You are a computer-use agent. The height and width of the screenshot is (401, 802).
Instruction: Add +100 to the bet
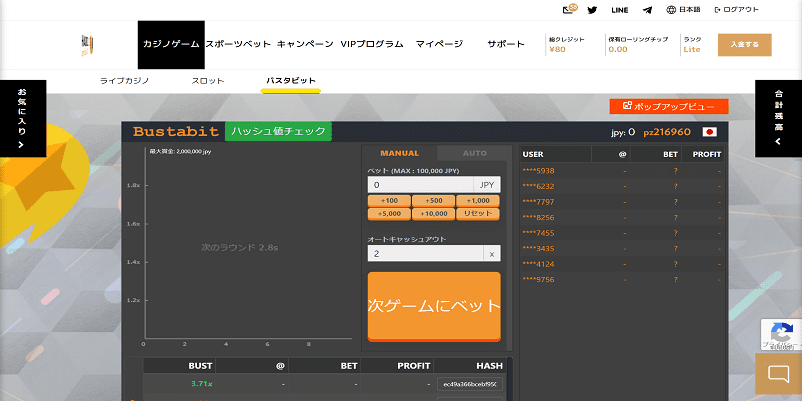(389, 201)
